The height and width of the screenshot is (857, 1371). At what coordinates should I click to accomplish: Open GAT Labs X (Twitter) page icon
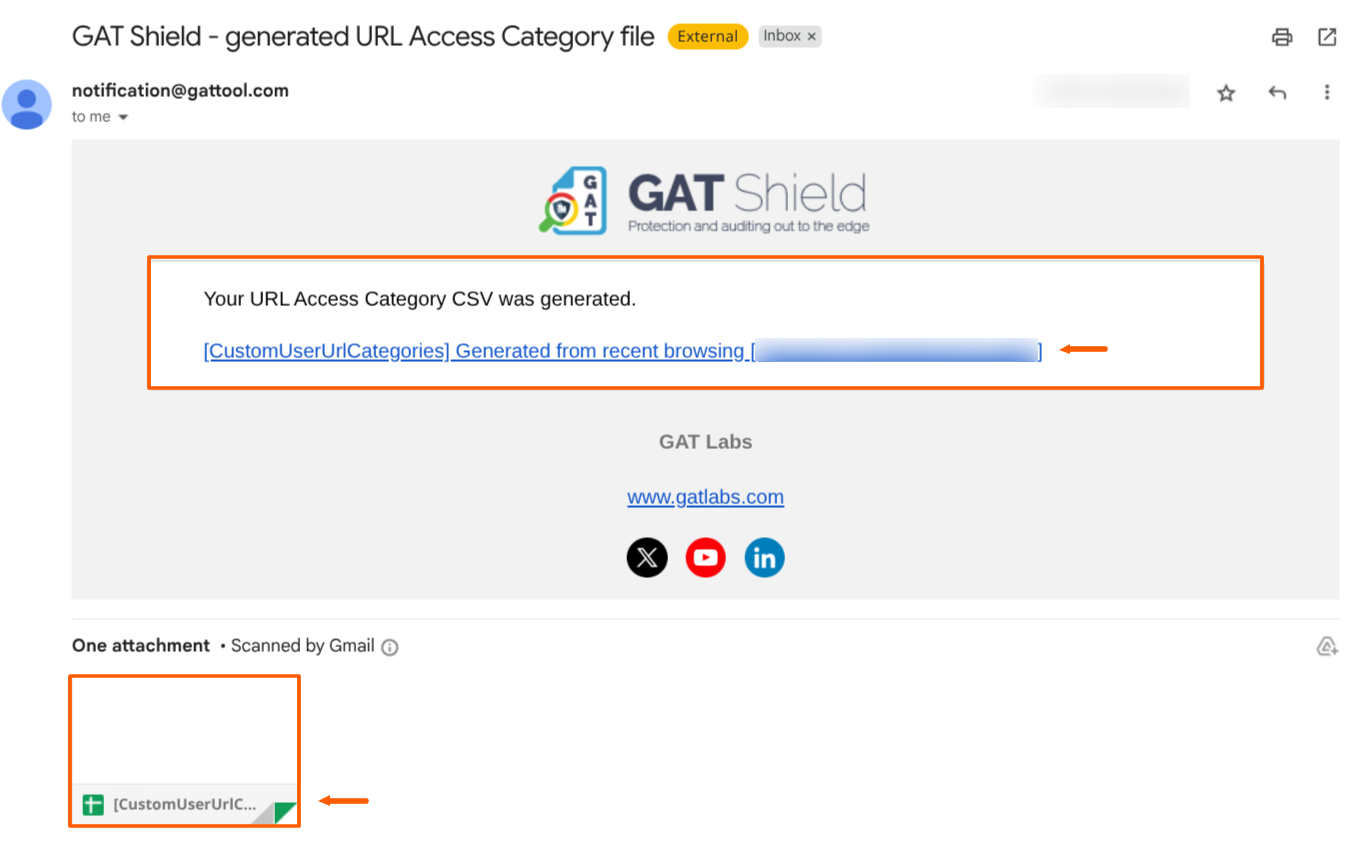point(647,558)
